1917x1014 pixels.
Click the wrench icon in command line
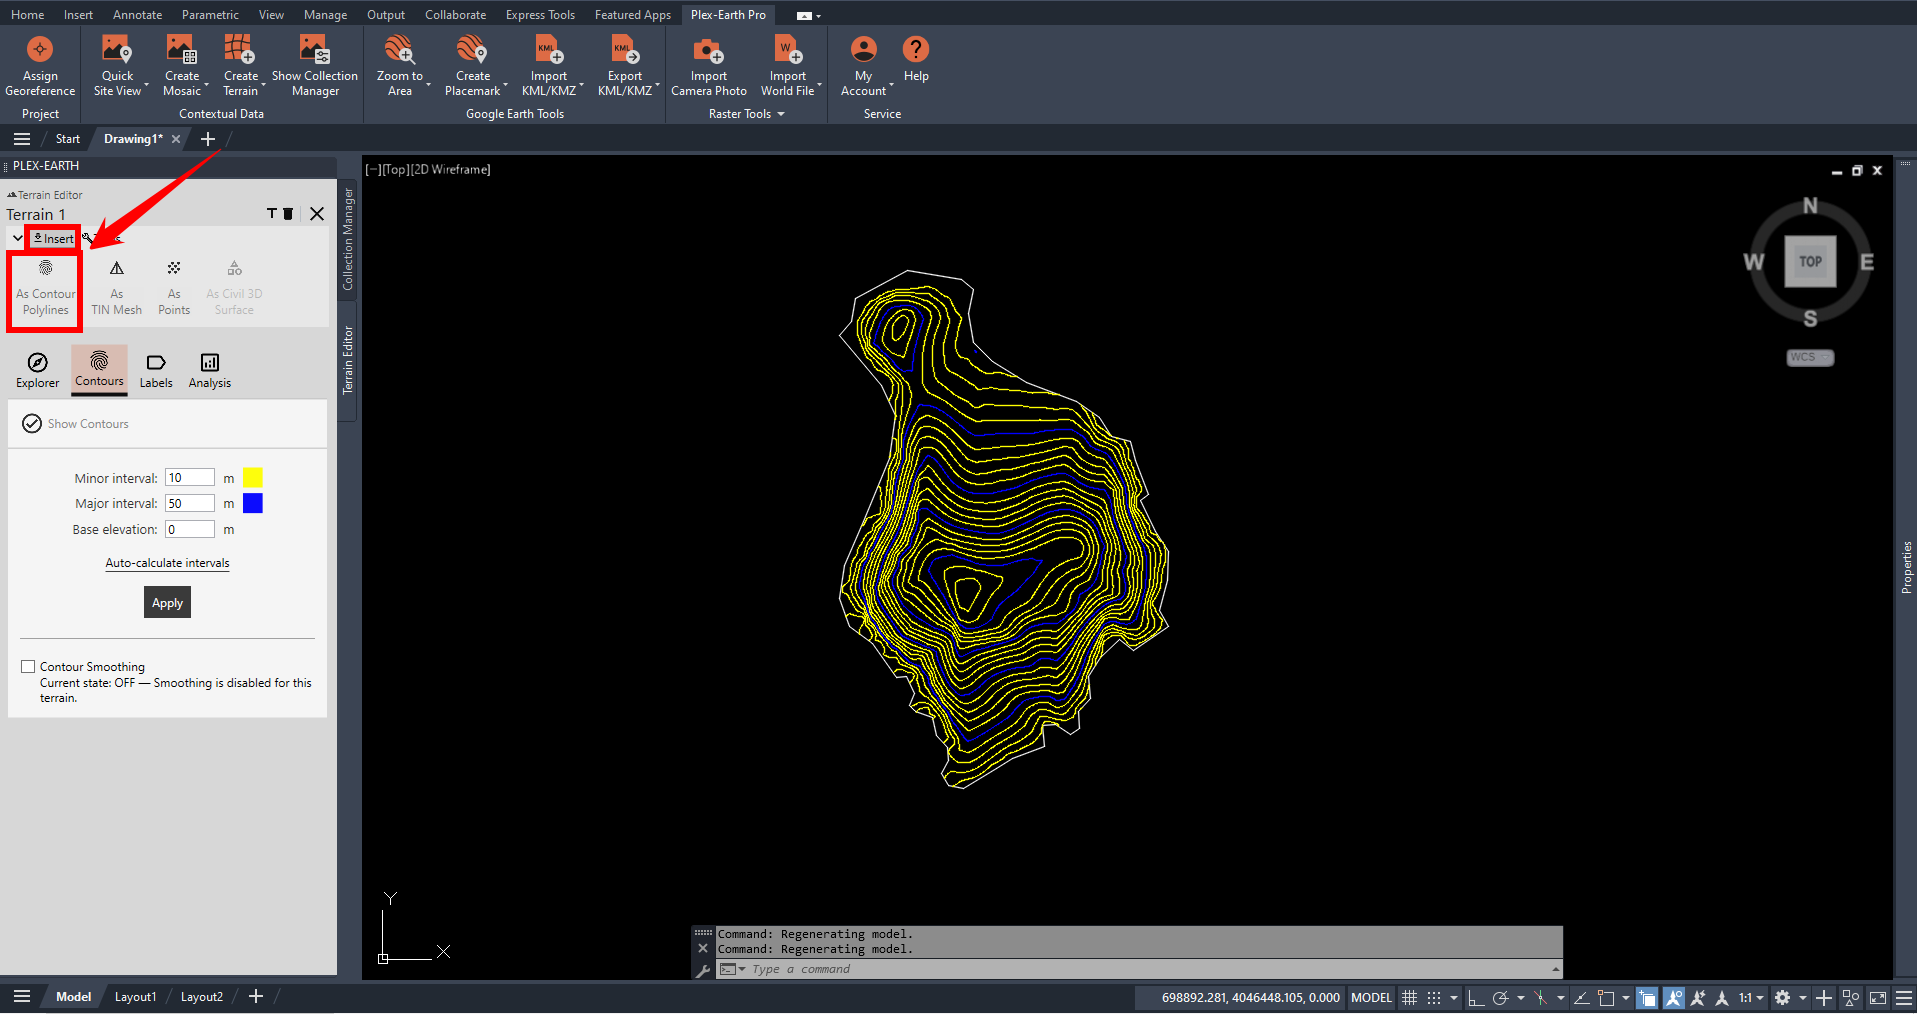pyautogui.click(x=703, y=970)
